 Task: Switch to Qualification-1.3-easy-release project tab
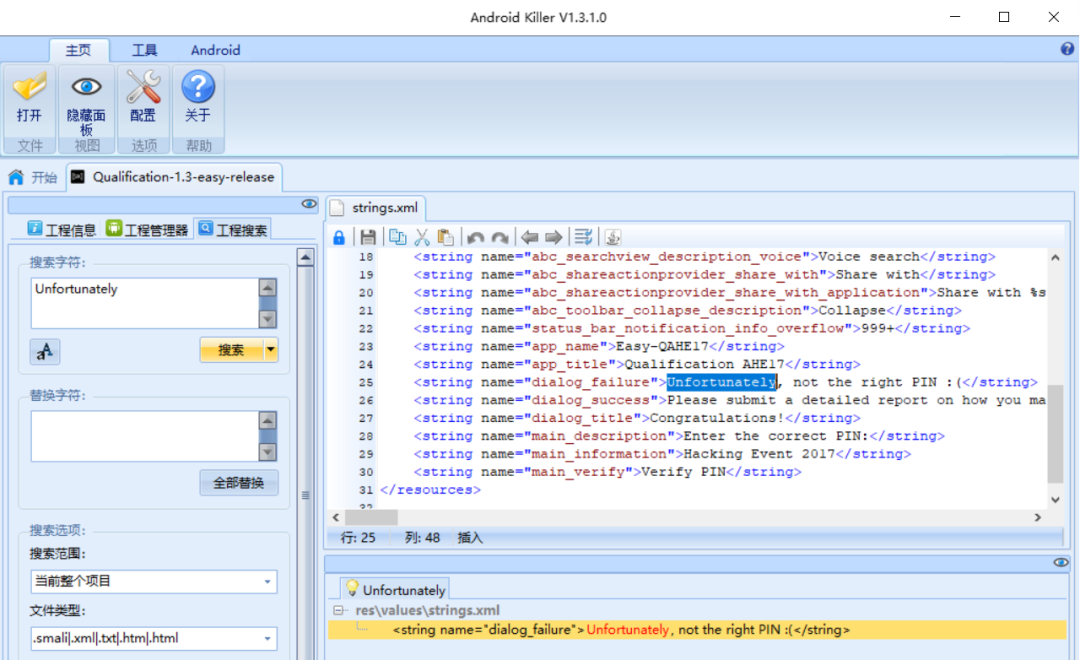174,177
